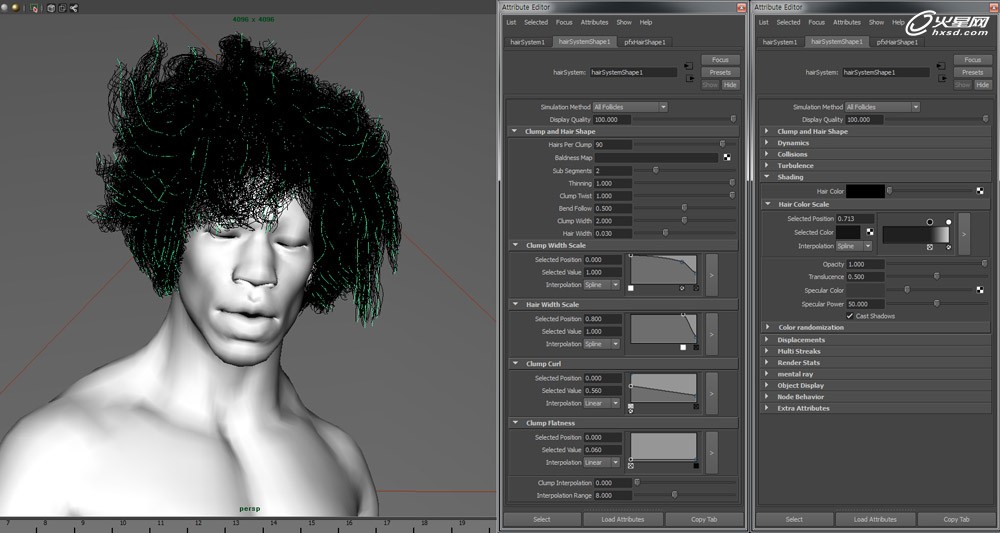Viewport: 1000px width, 533px height.
Task: Open the Simulation Method dropdown in left editor
Action: pos(629,107)
